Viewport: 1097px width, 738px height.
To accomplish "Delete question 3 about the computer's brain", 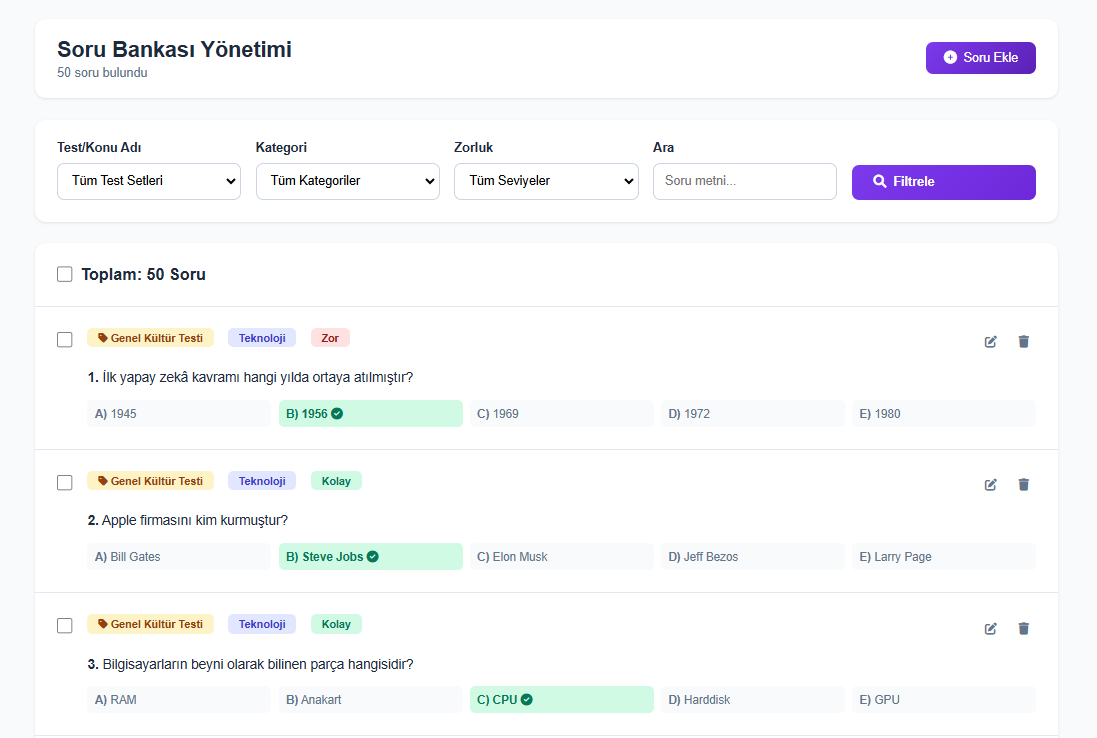I will [x=1024, y=628].
